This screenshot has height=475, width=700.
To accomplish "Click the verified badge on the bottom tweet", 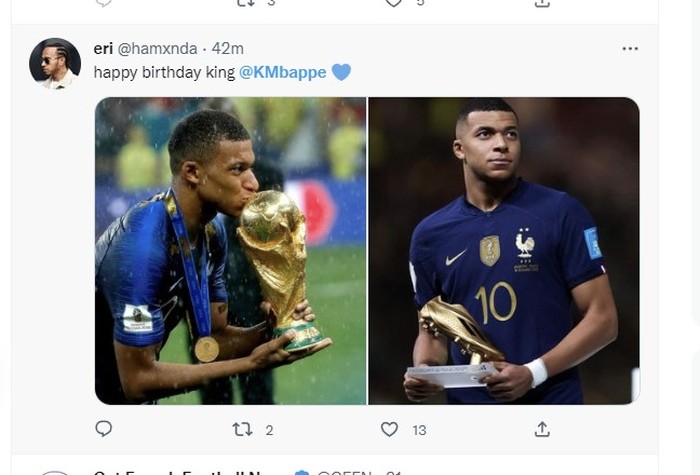I will click(302, 472).
